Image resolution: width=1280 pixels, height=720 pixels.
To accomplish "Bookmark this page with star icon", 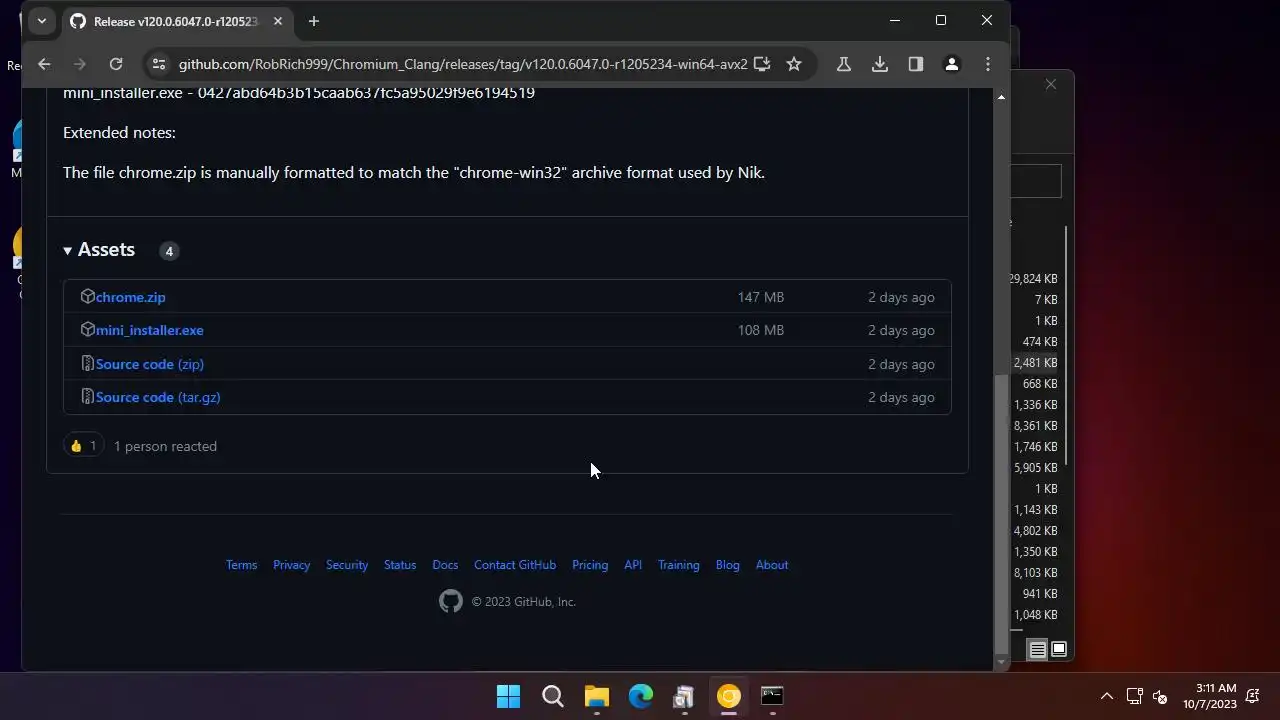I will tap(794, 64).
